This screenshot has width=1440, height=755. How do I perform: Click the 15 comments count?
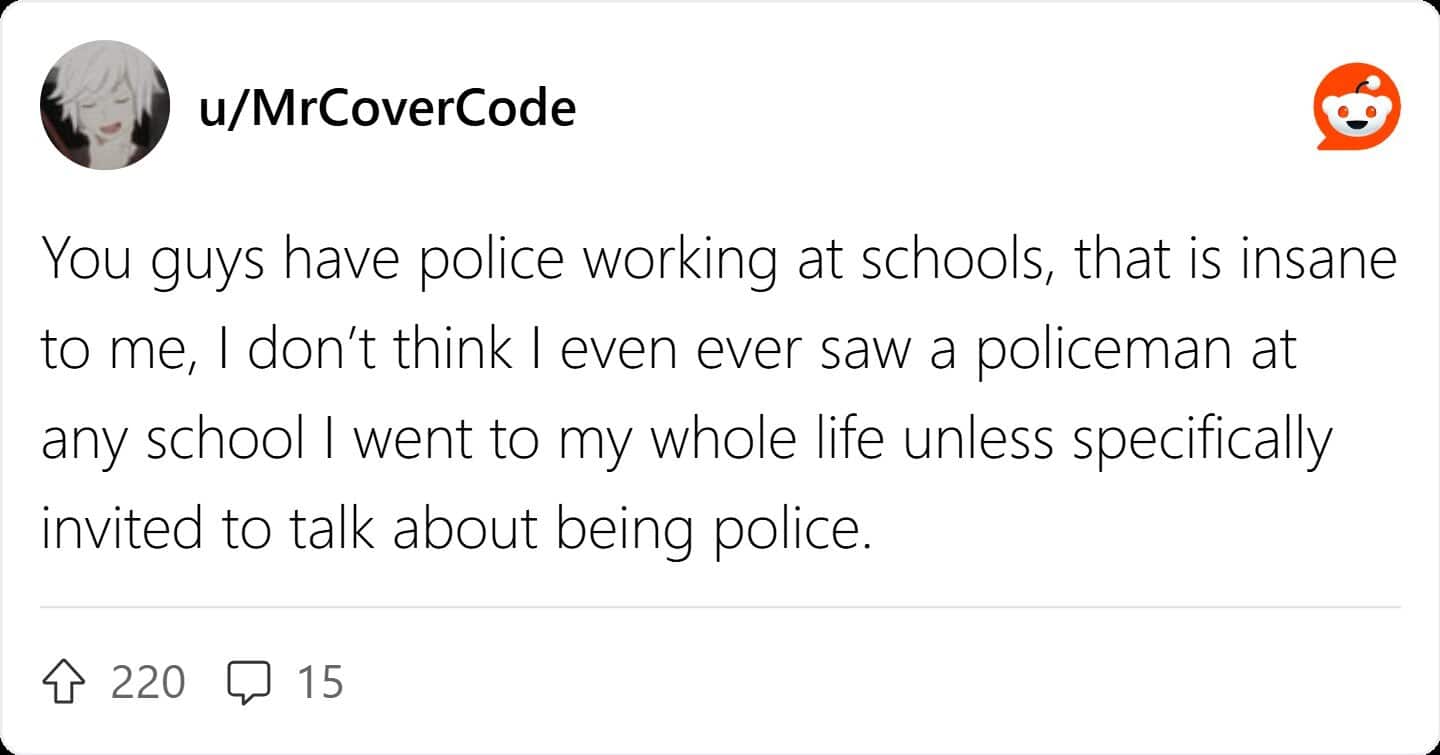tap(320, 682)
